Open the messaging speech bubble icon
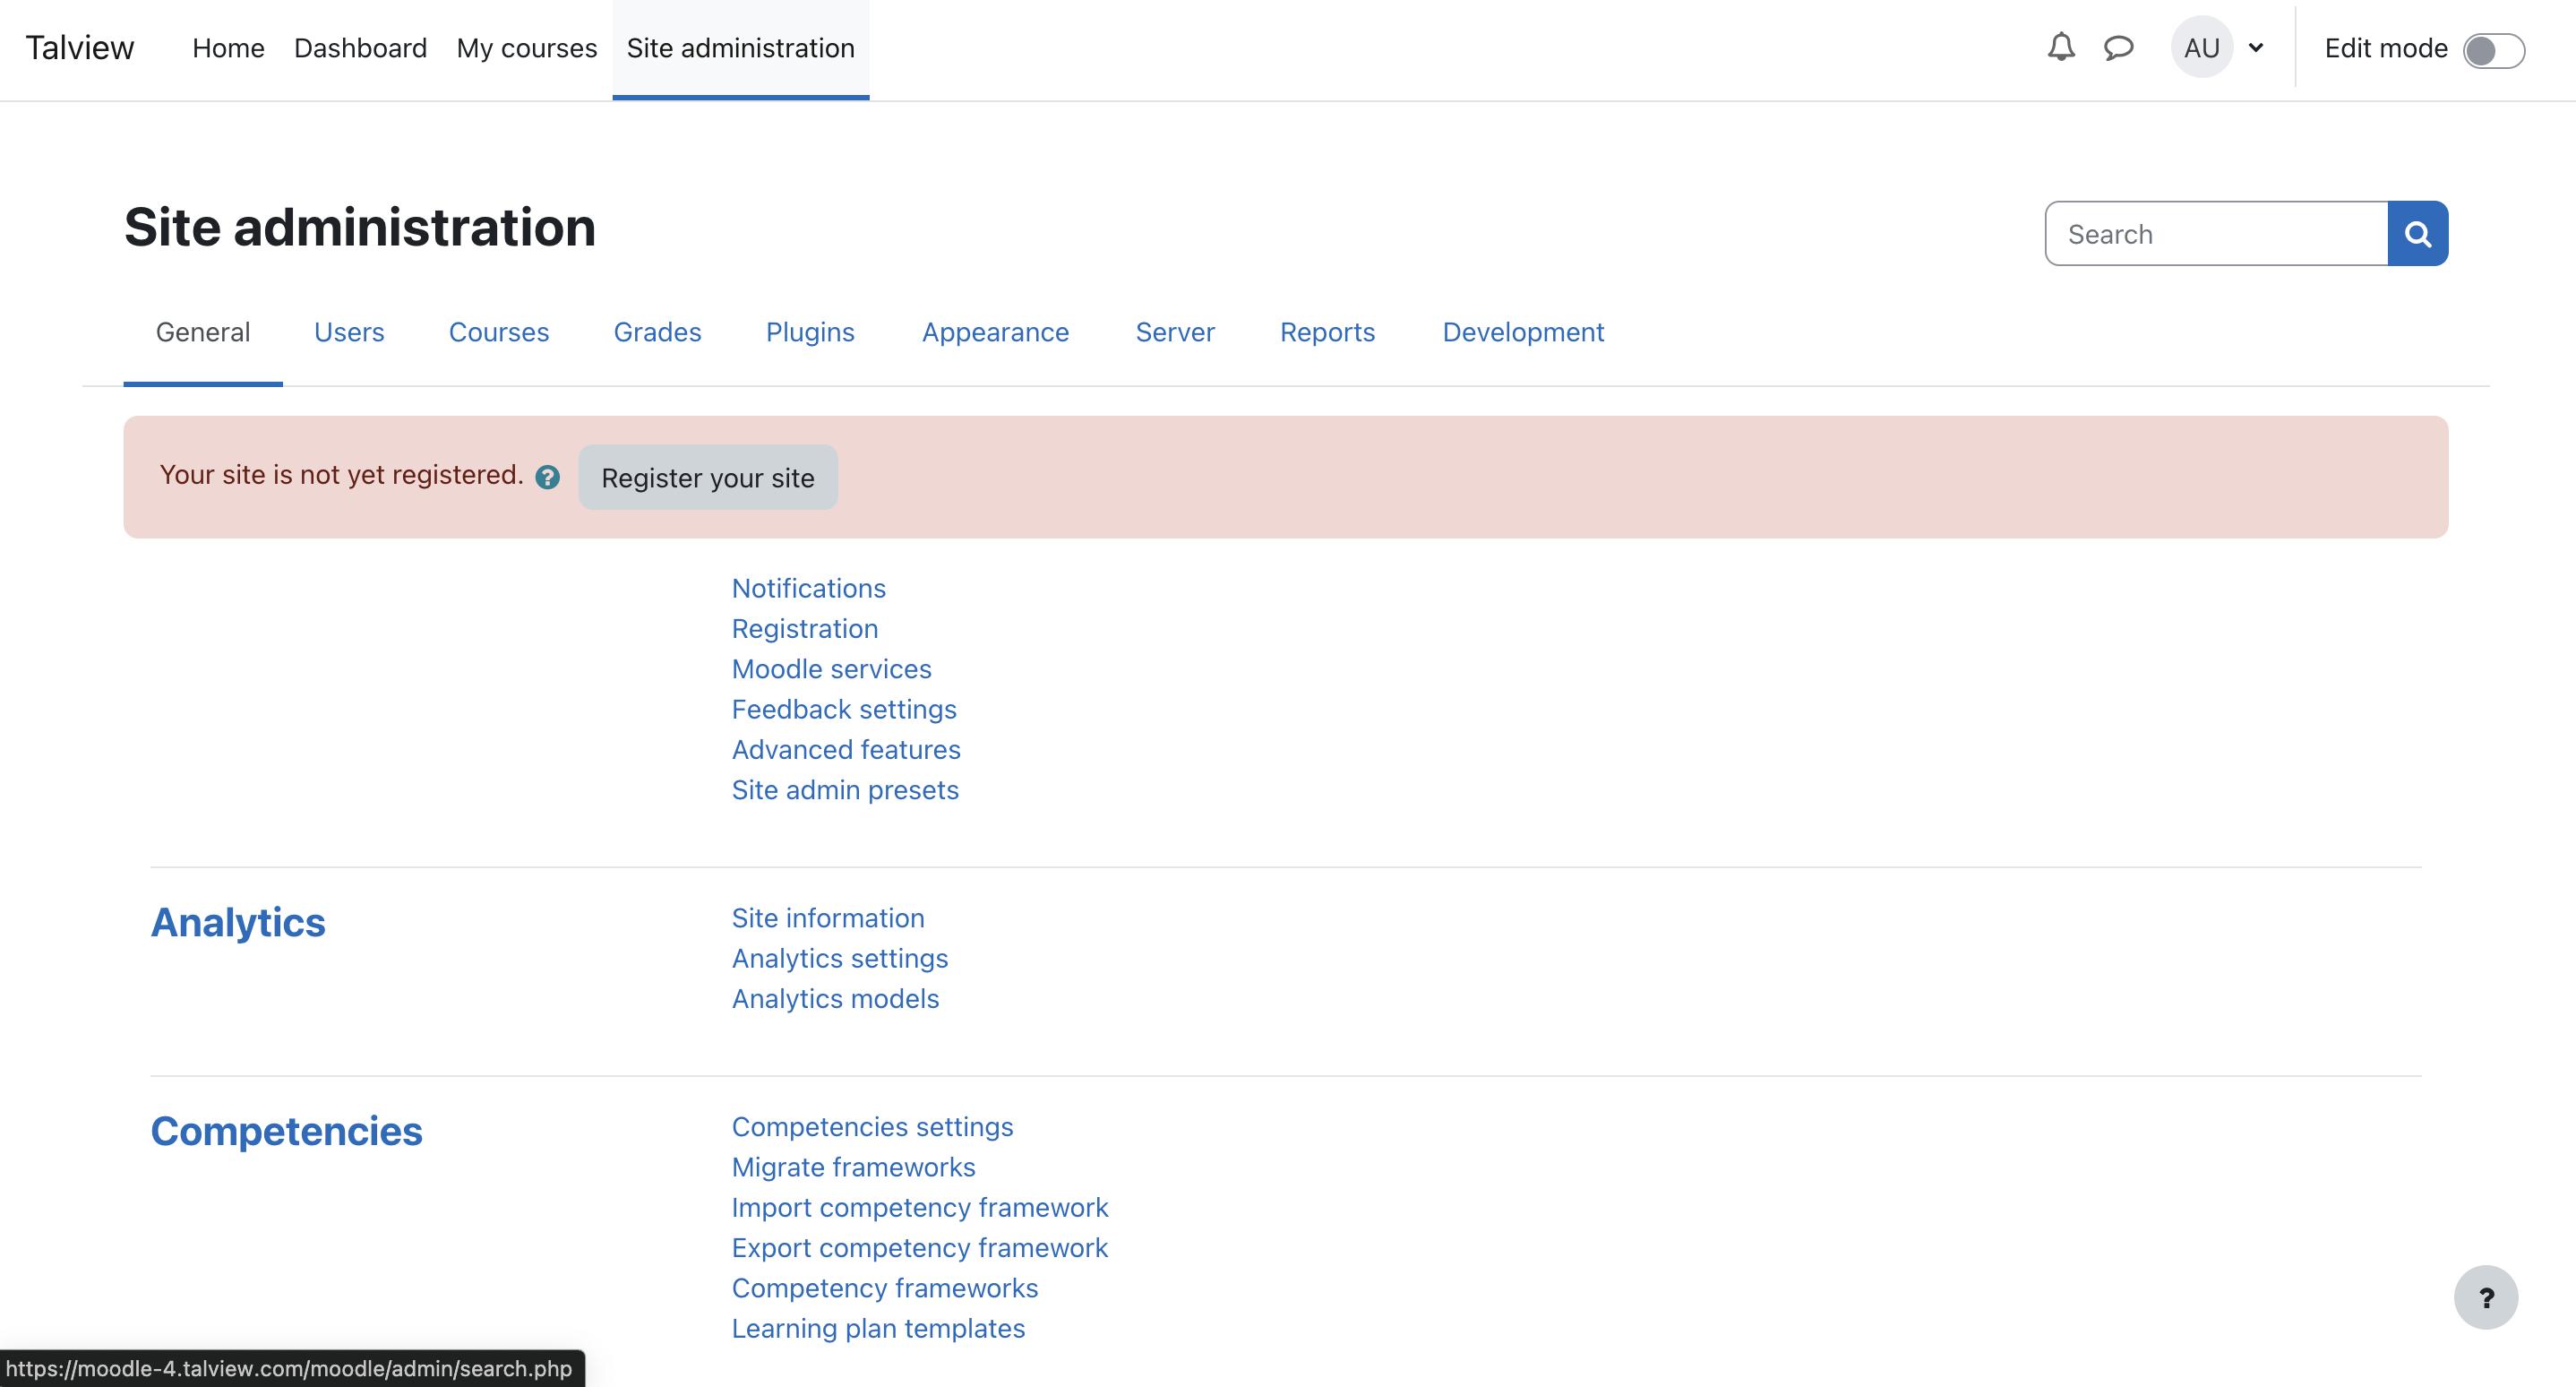 [2118, 47]
